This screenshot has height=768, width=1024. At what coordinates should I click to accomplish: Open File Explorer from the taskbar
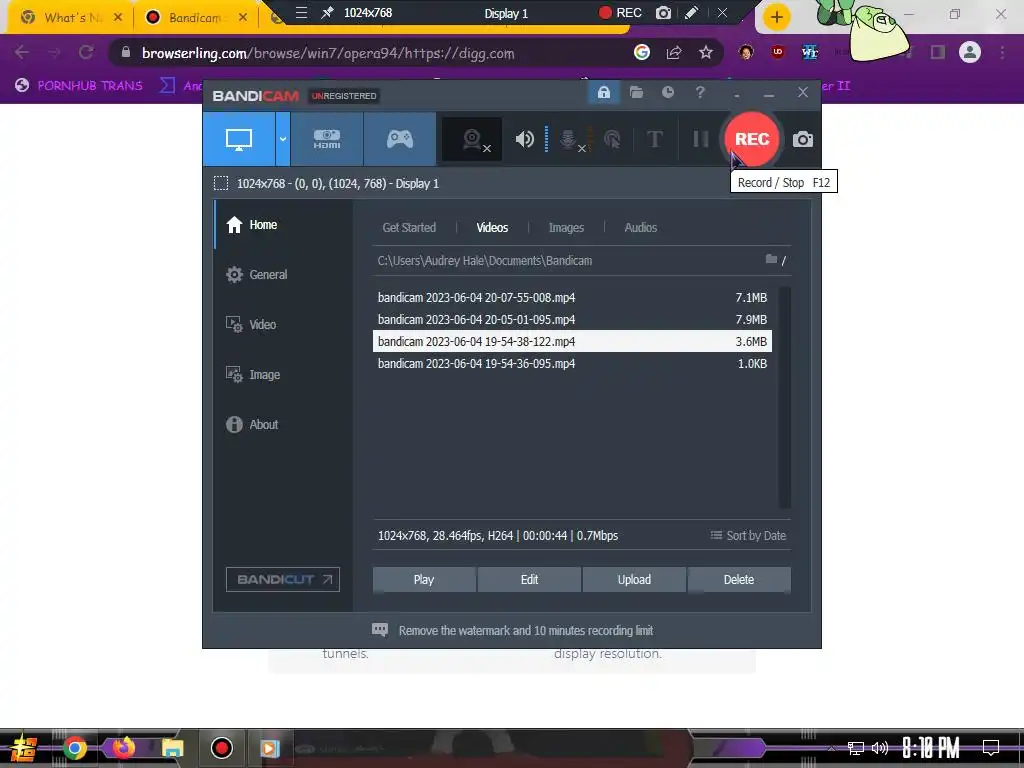172,748
